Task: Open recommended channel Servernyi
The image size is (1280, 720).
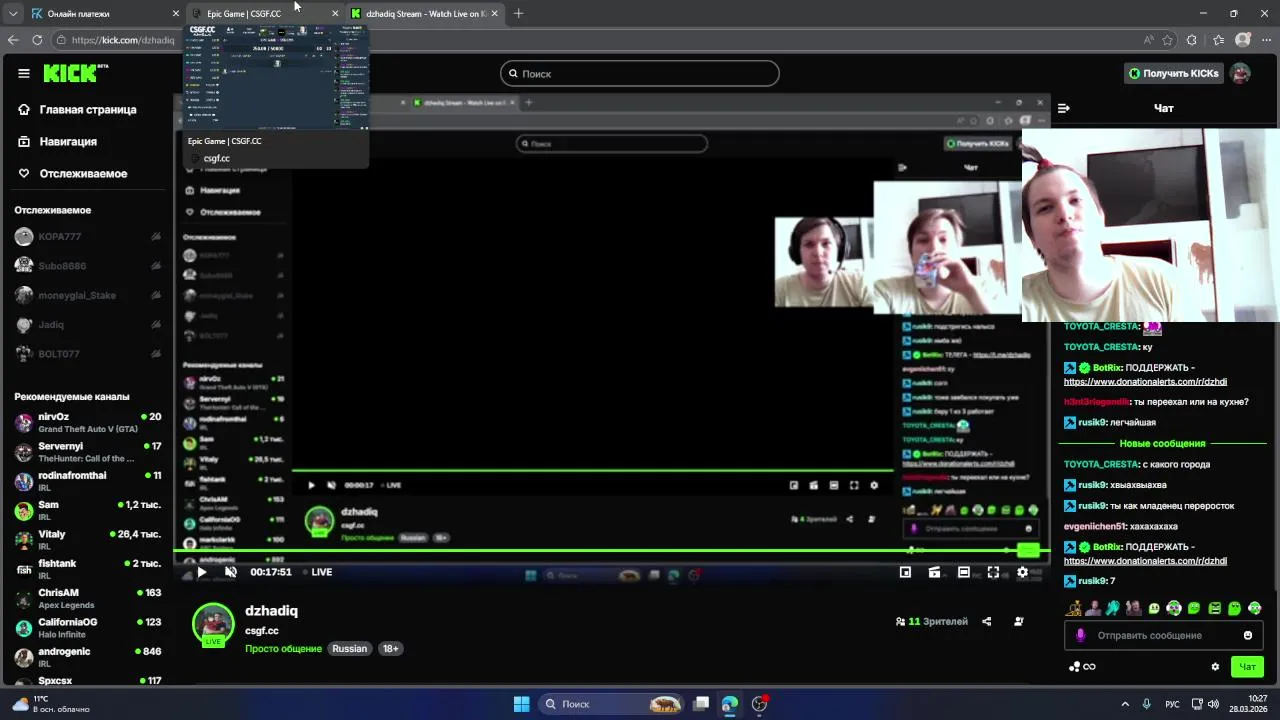Action: point(88,452)
